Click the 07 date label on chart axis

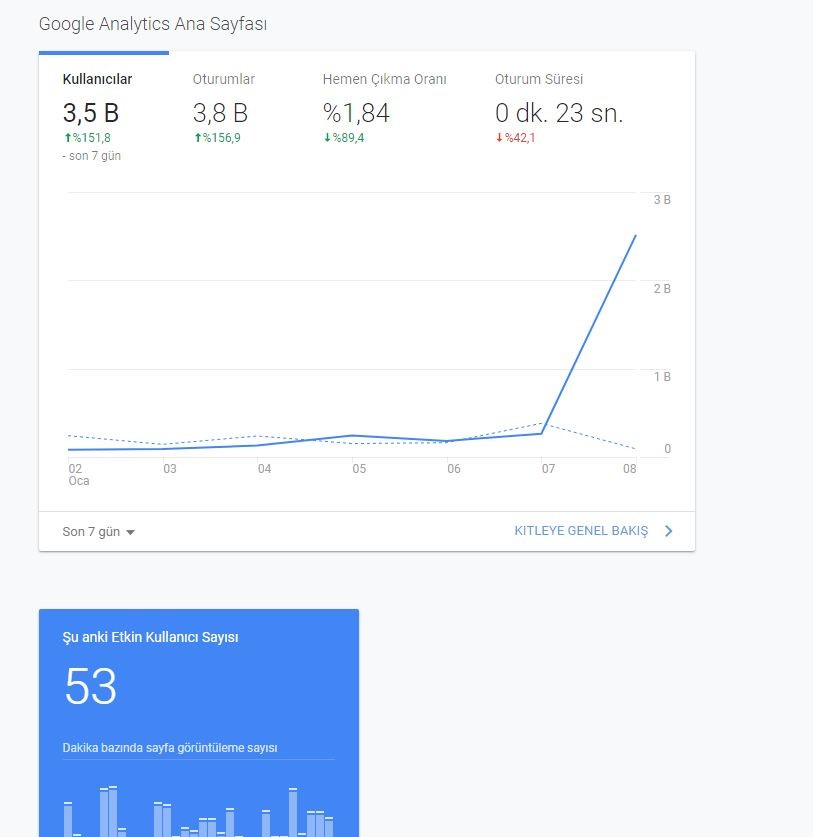click(548, 469)
